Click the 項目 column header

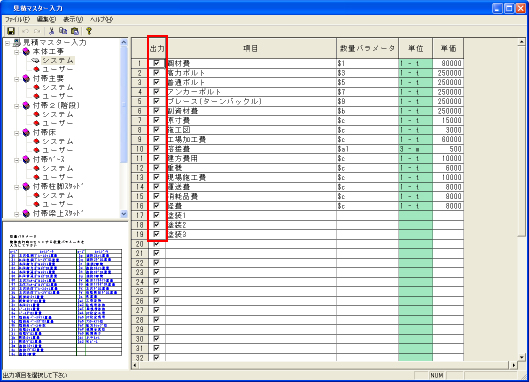251,49
